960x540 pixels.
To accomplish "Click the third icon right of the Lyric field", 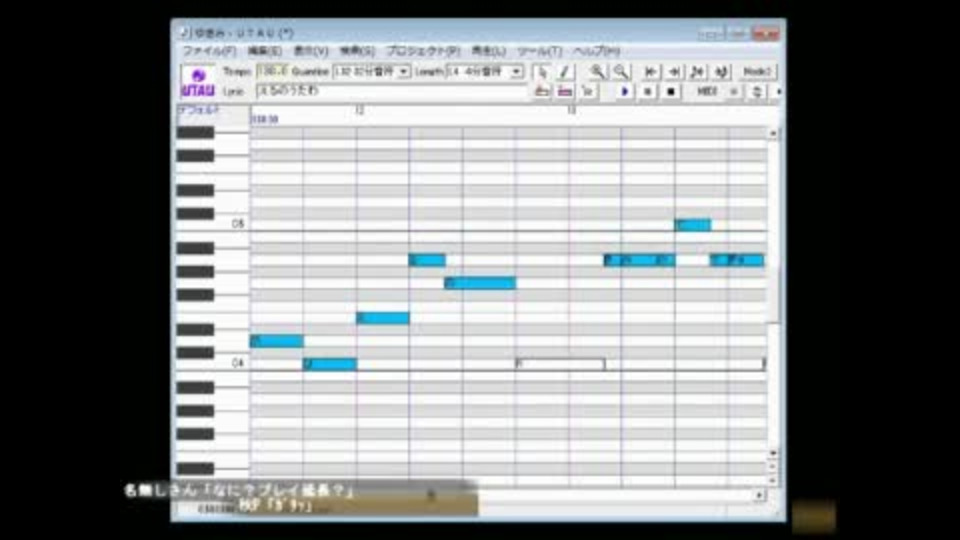I will point(588,91).
